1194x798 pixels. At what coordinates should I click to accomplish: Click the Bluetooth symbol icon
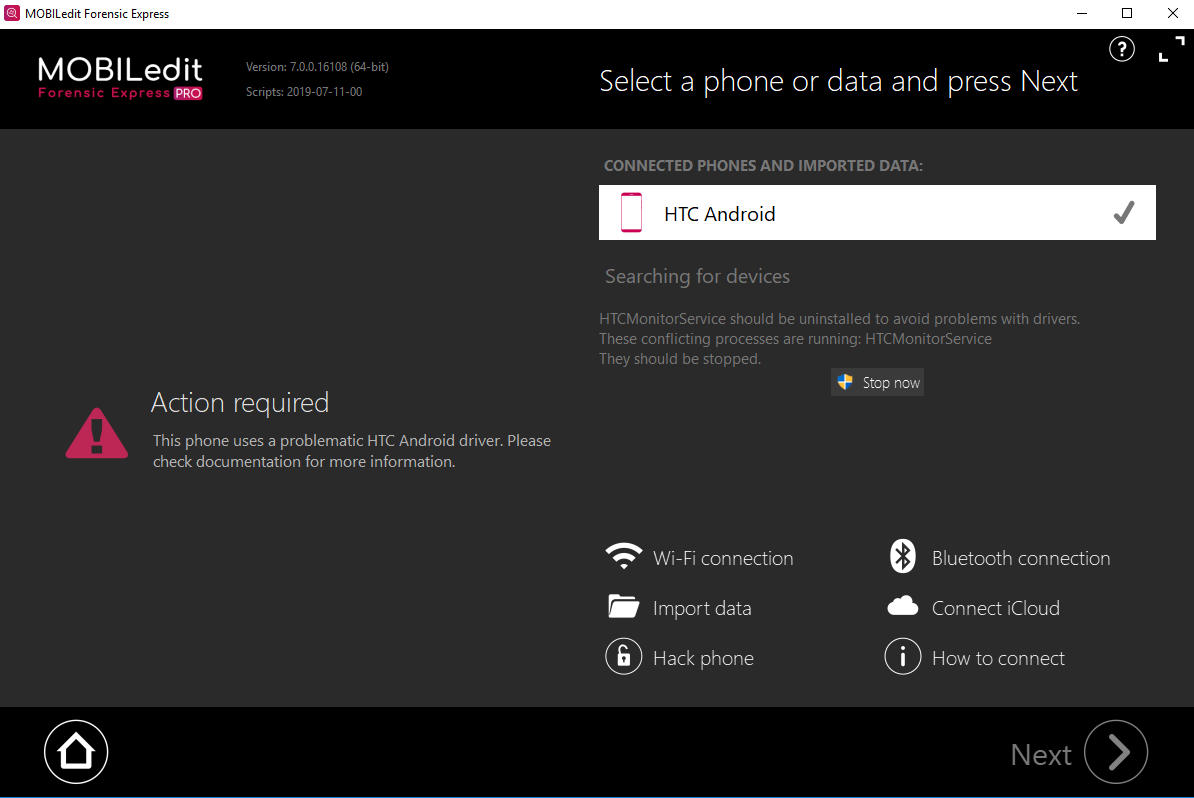902,557
